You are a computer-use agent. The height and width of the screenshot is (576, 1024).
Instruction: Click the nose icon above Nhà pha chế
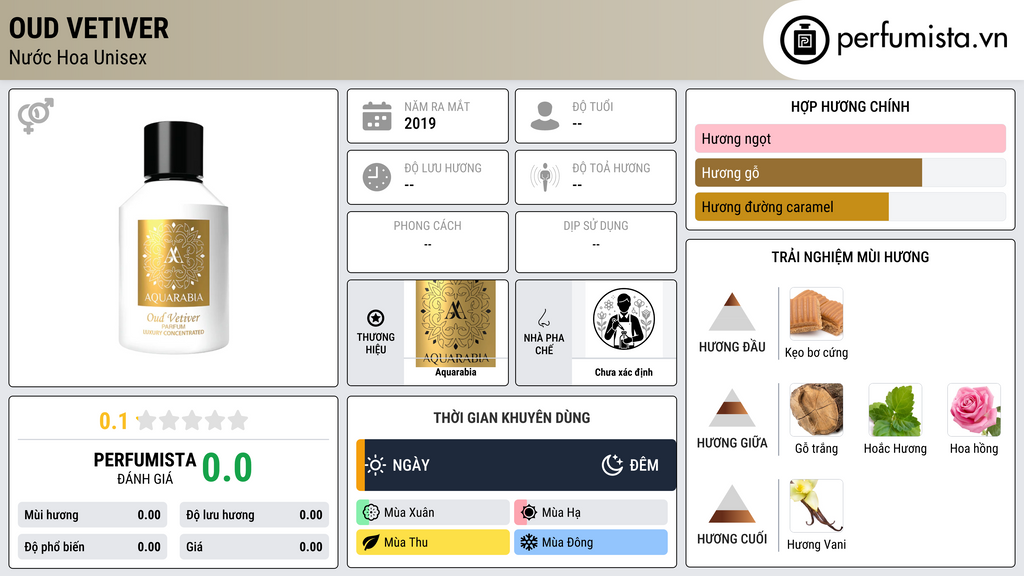[543, 318]
